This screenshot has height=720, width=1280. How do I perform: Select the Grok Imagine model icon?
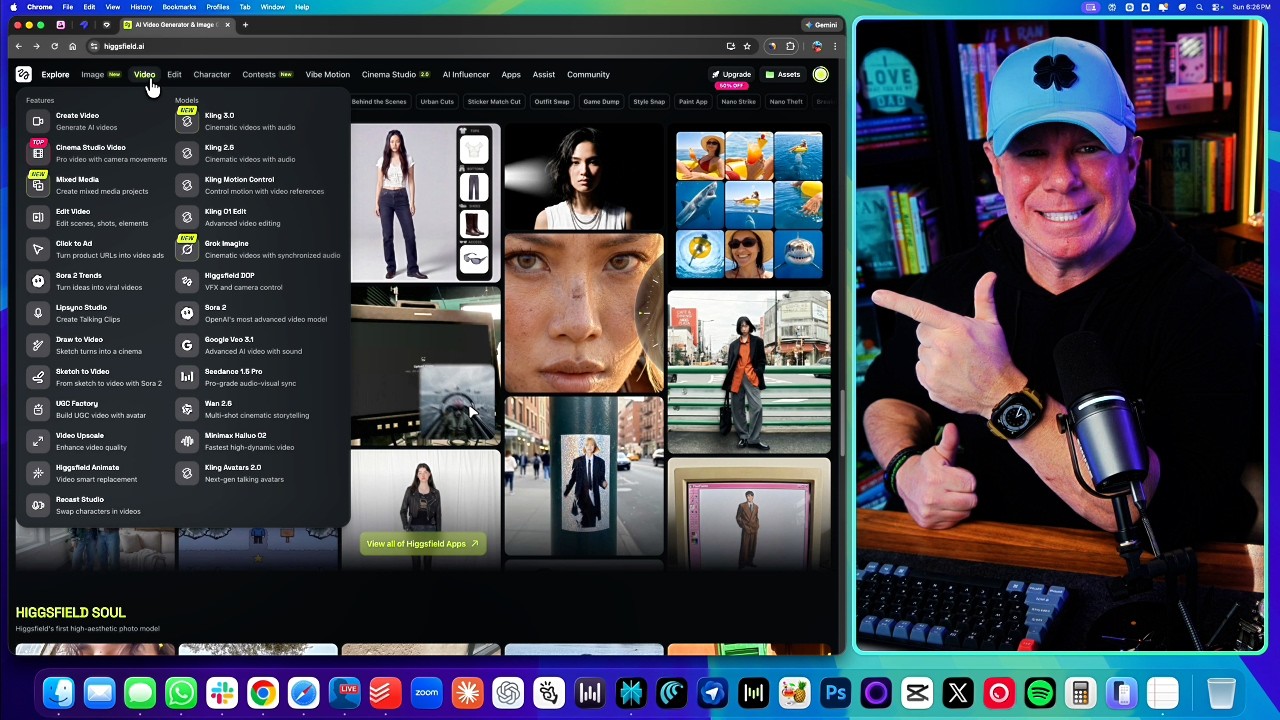pyautogui.click(x=187, y=249)
